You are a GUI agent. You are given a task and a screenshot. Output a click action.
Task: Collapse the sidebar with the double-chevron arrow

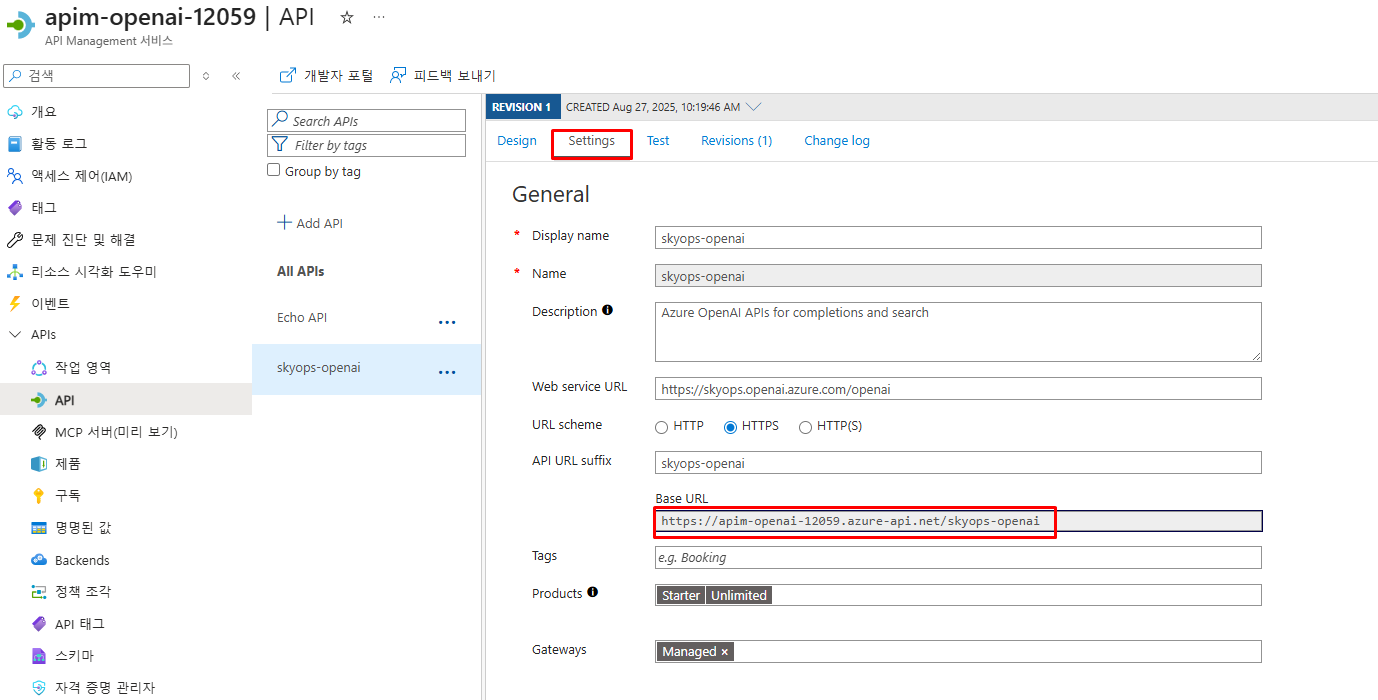point(236,75)
